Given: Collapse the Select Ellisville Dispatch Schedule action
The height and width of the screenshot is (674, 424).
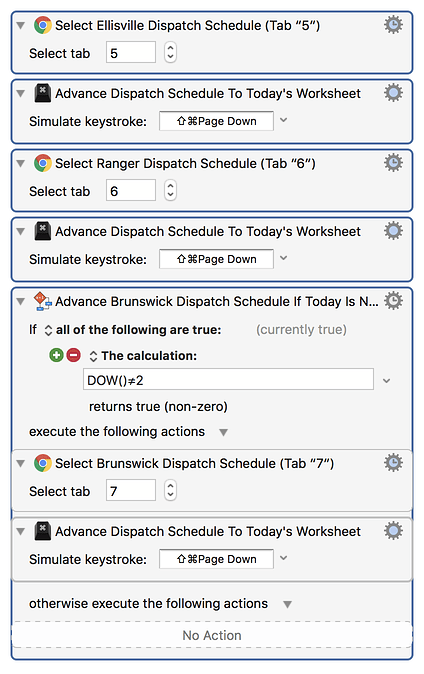Looking at the screenshot, I should click(21, 25).
